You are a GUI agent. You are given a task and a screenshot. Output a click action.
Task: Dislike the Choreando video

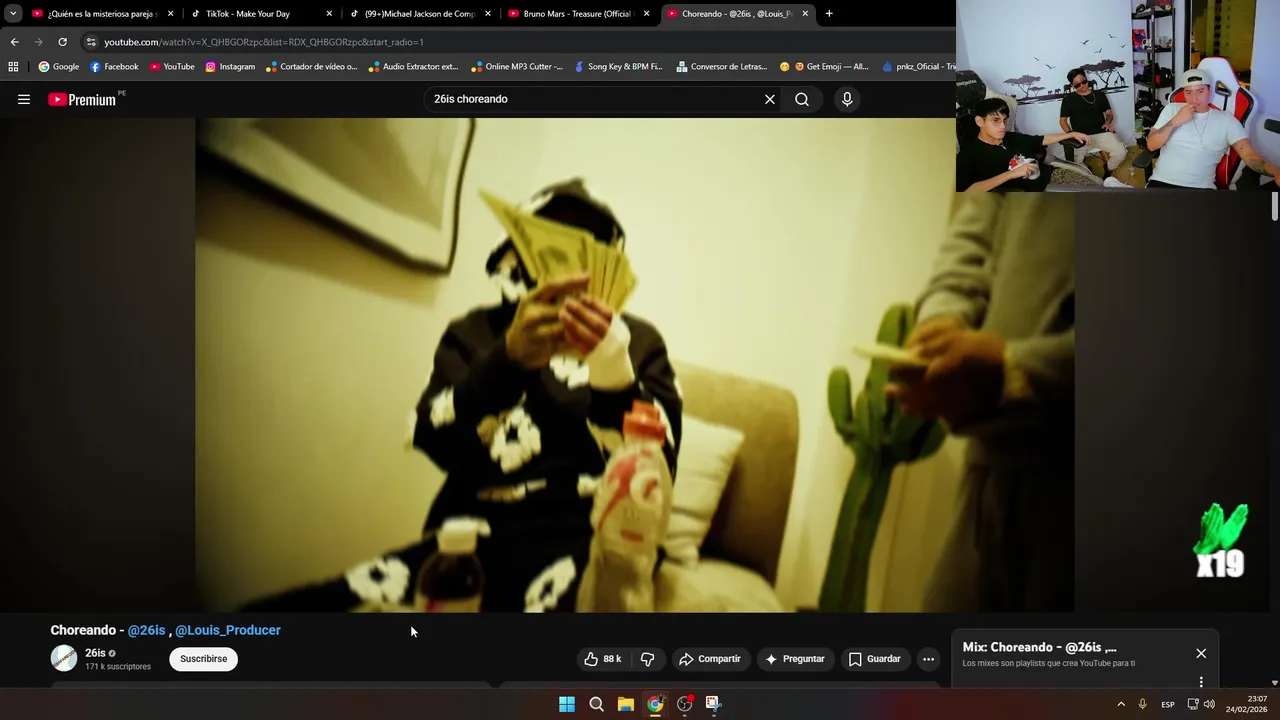pos(647,659)
